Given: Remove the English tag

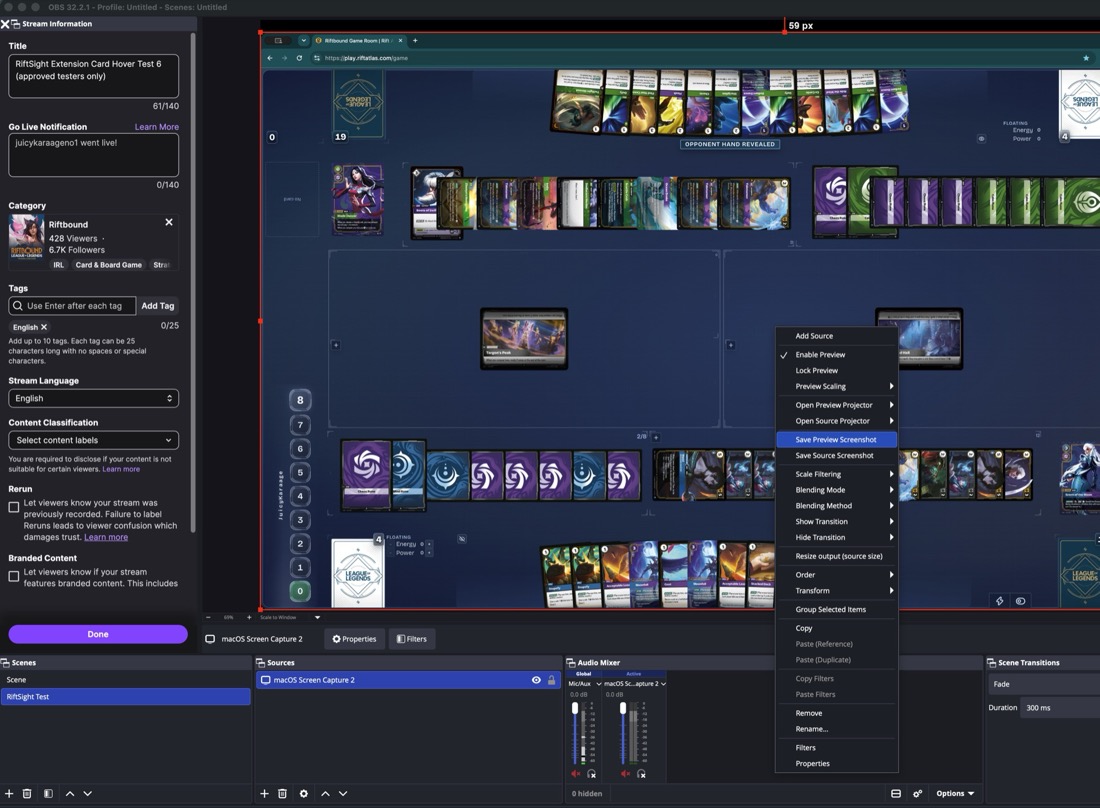Looking at the screenshot, I should (43, 327).
